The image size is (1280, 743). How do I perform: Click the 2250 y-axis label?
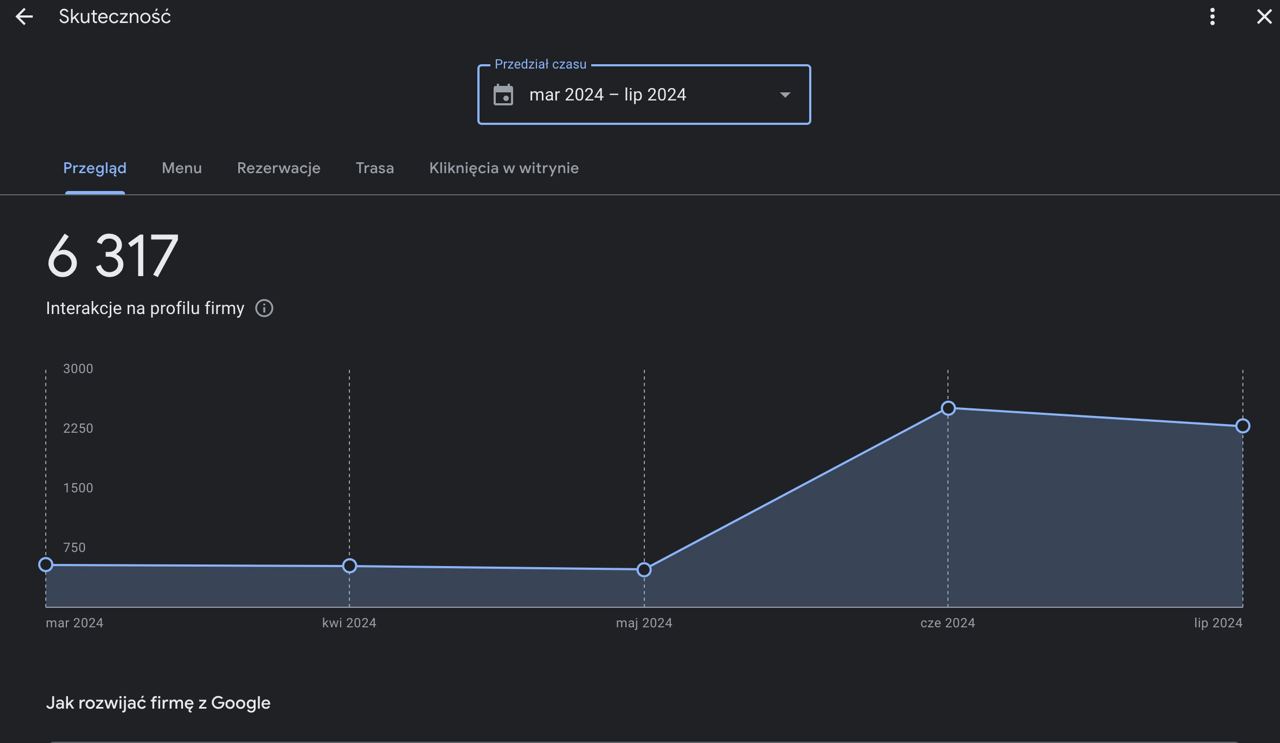(78, 429)
